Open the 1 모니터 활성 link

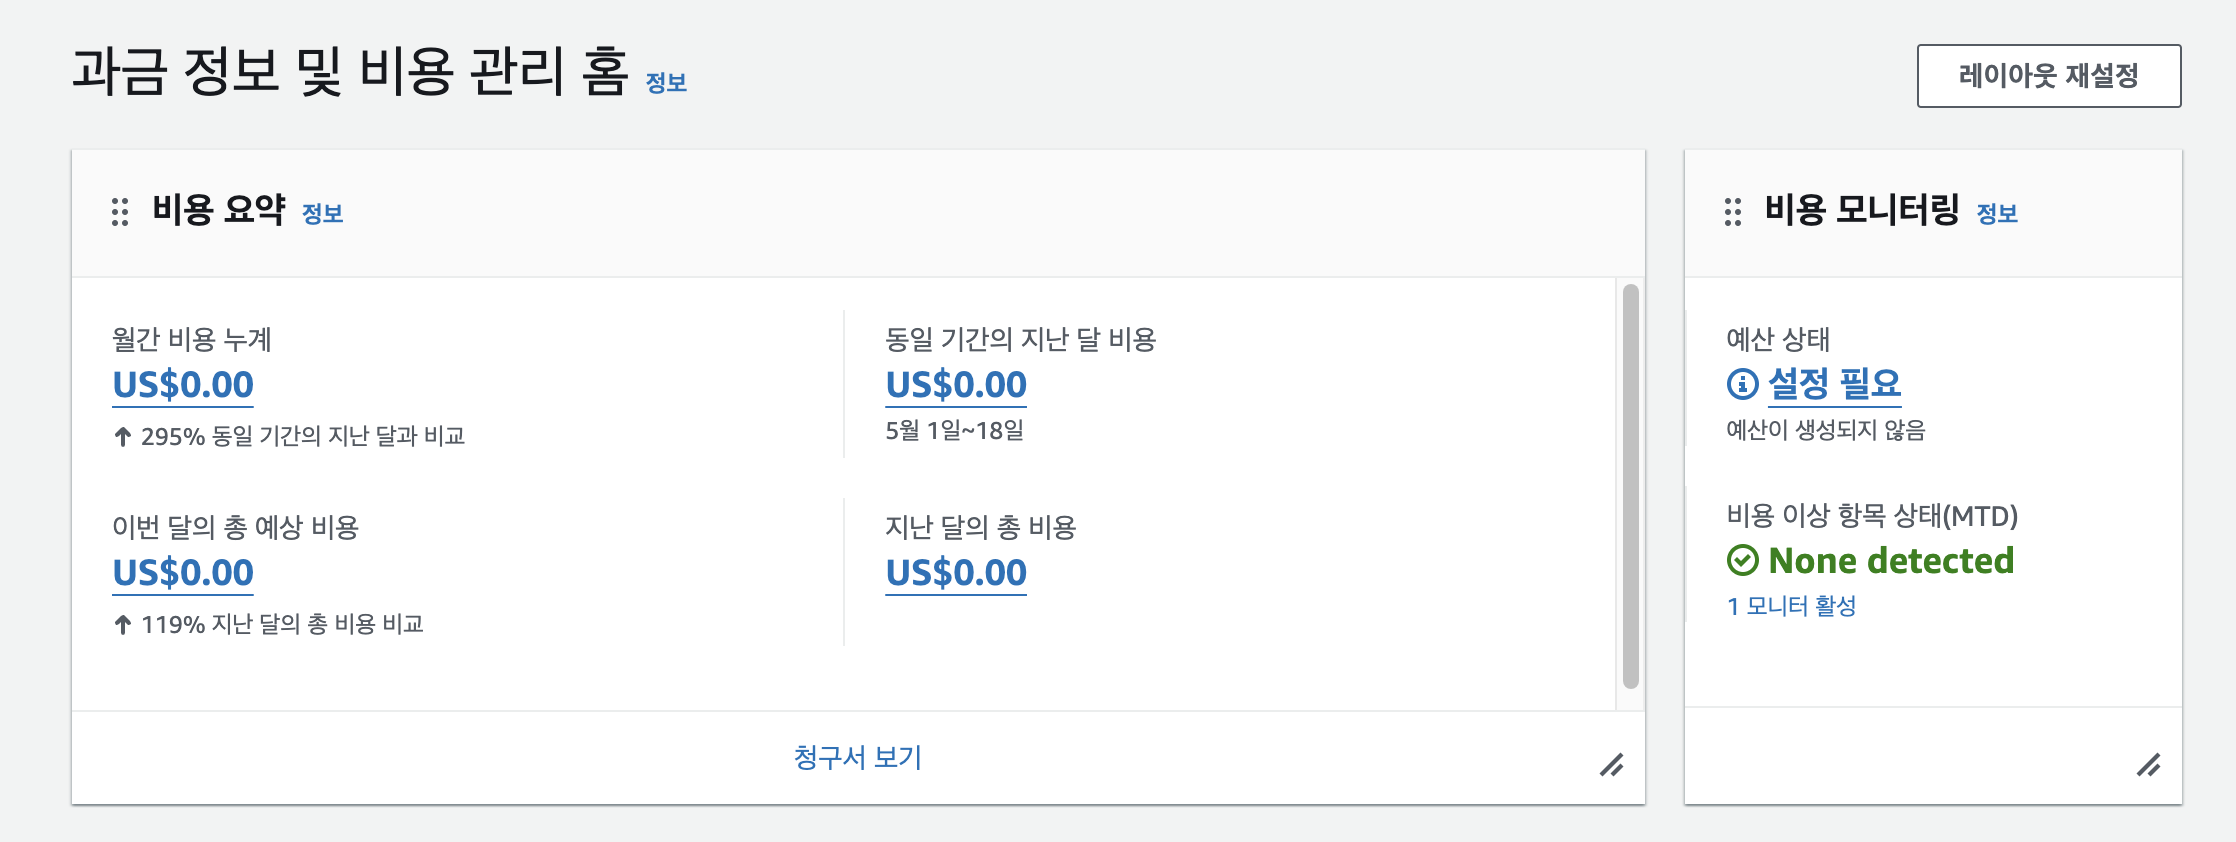pyautogui.click(x=1791, y=606)
